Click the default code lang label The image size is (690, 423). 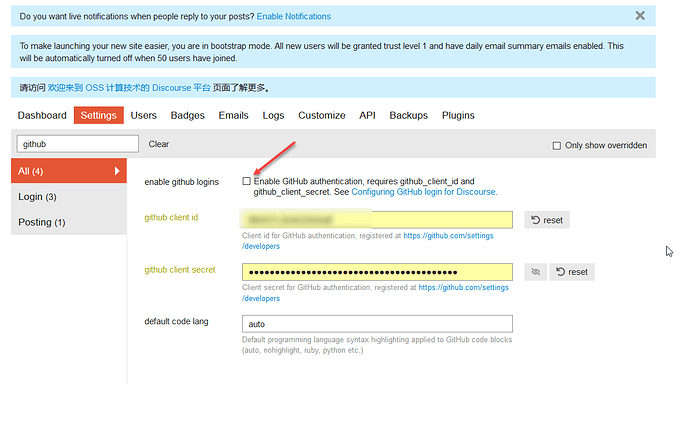click(176, 321)
